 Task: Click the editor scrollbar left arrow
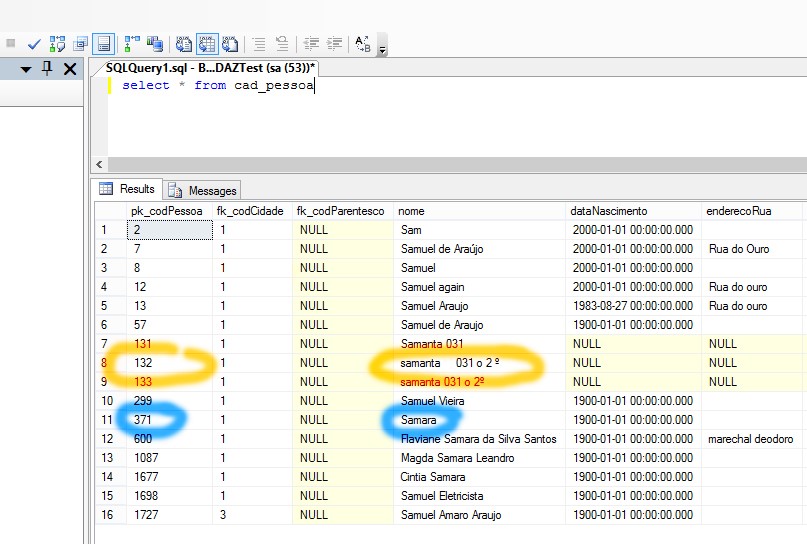click(x=99, y=165)
